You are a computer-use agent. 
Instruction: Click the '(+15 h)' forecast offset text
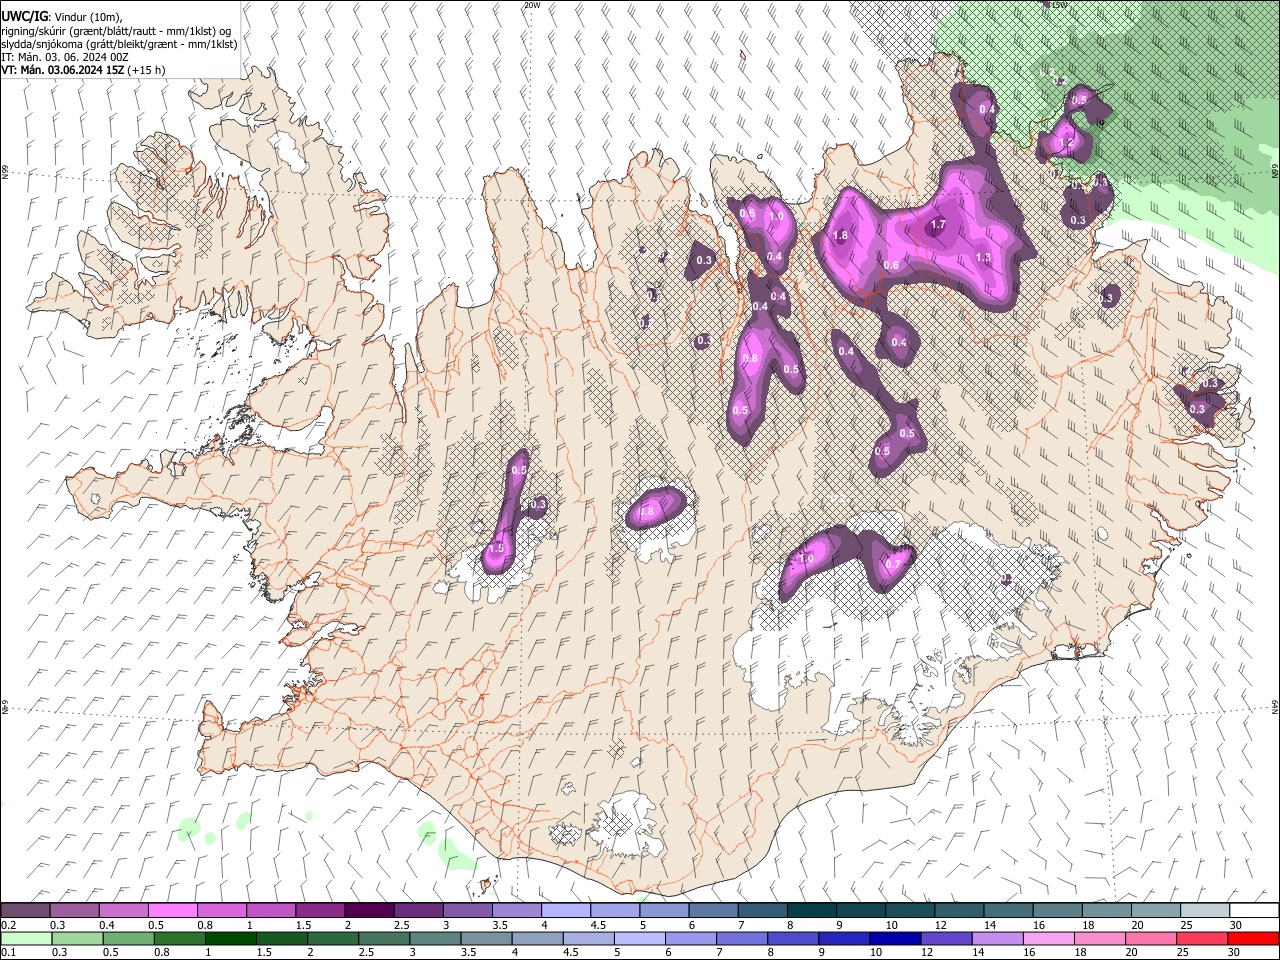pos(146,70)
